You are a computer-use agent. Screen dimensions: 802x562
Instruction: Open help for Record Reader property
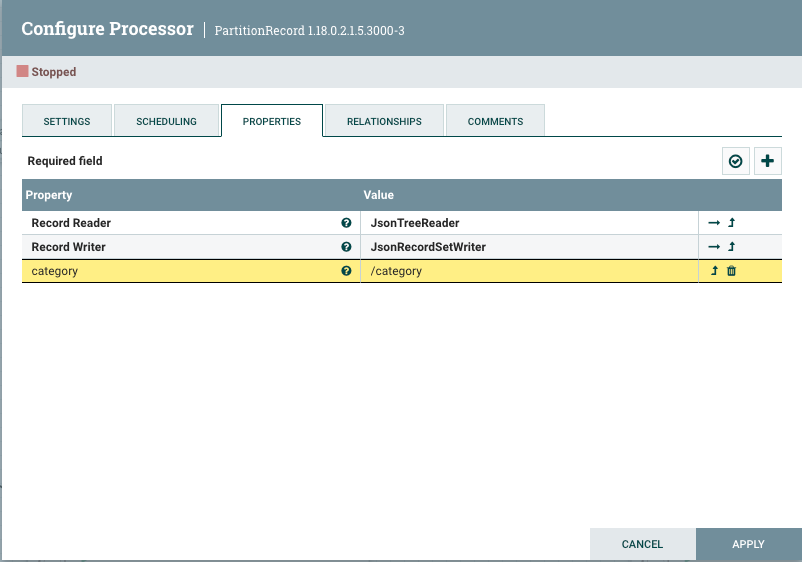[x=346, y=223]
